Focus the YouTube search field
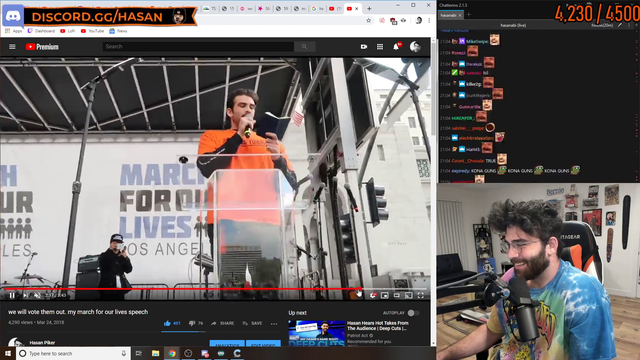This screenshot has height=360, width=640. (x=198, y=47)
